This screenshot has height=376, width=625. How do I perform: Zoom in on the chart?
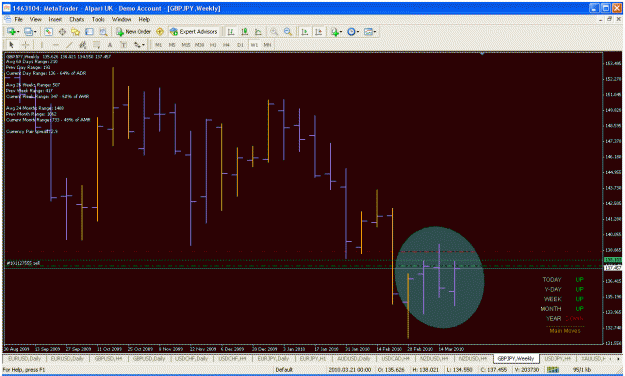pos(274,31)
